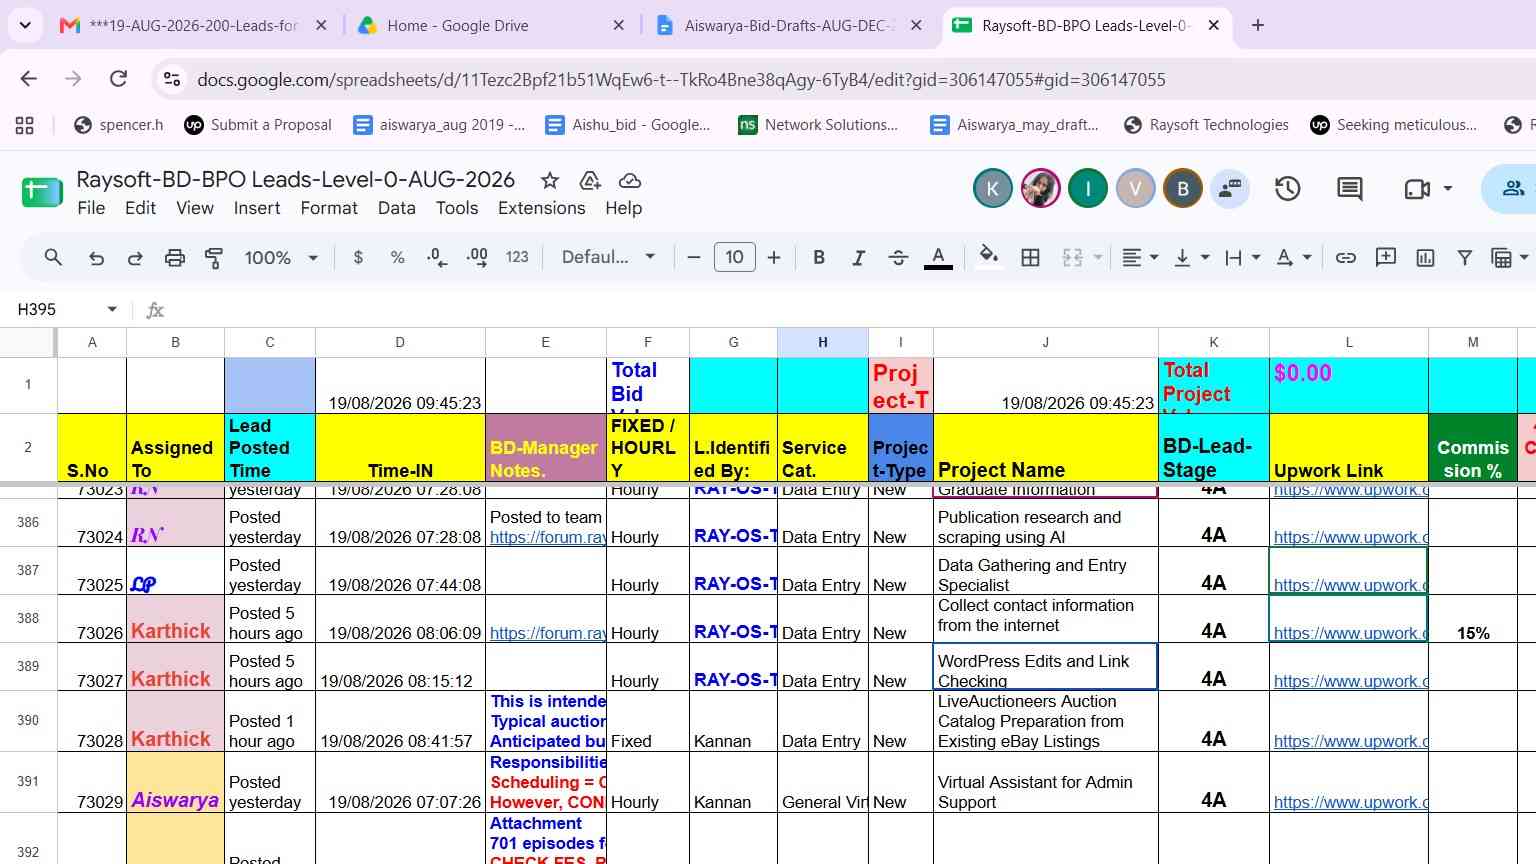This screenshot has height=864, width=1536.
Task: Open the Default font dropdown
Action: (x=608, y=258)
